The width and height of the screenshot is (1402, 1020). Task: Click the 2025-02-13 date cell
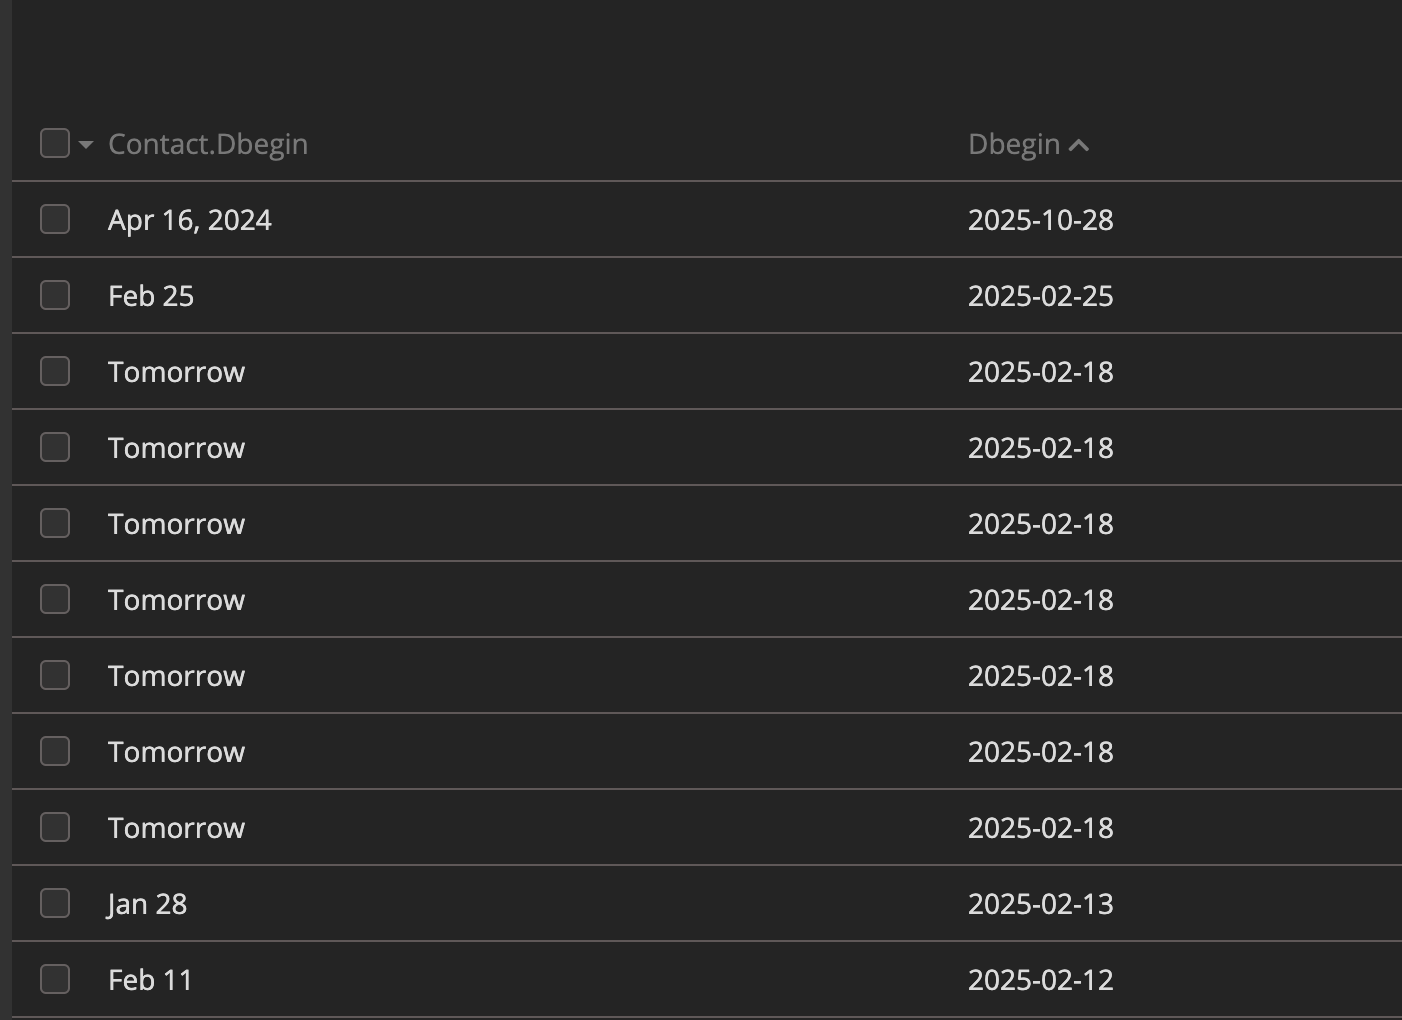pyautogui.click(x=1040, y=904)
